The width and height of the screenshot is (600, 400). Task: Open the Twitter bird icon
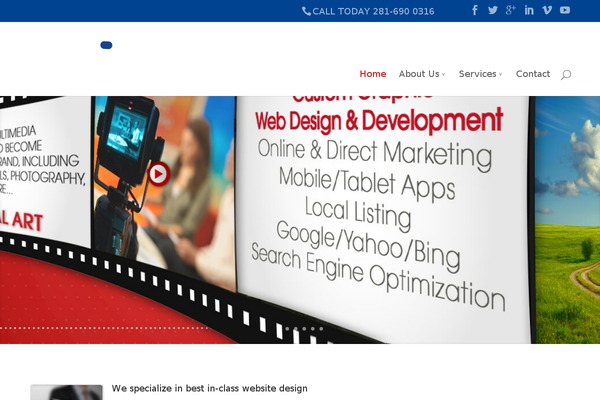(x=493, y=10)
